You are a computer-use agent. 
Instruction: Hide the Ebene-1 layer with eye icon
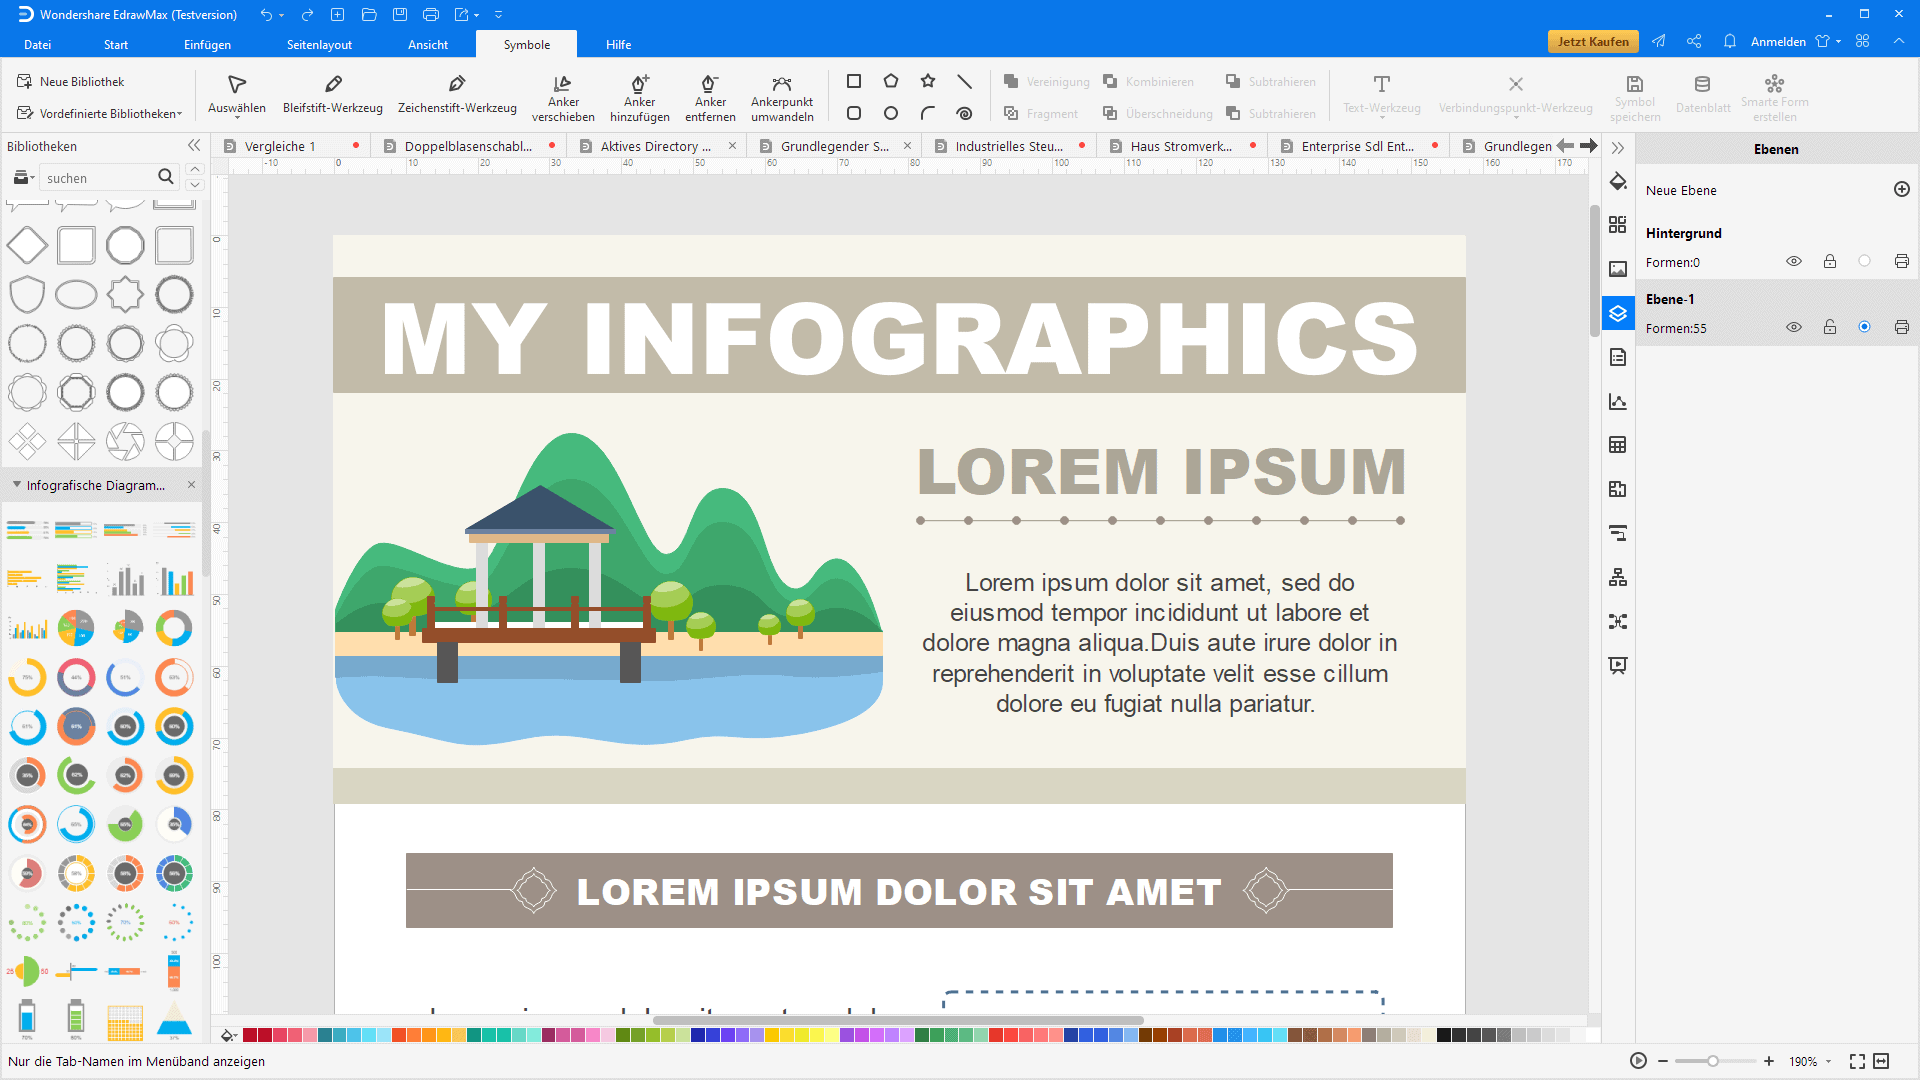pos(1794,327)
